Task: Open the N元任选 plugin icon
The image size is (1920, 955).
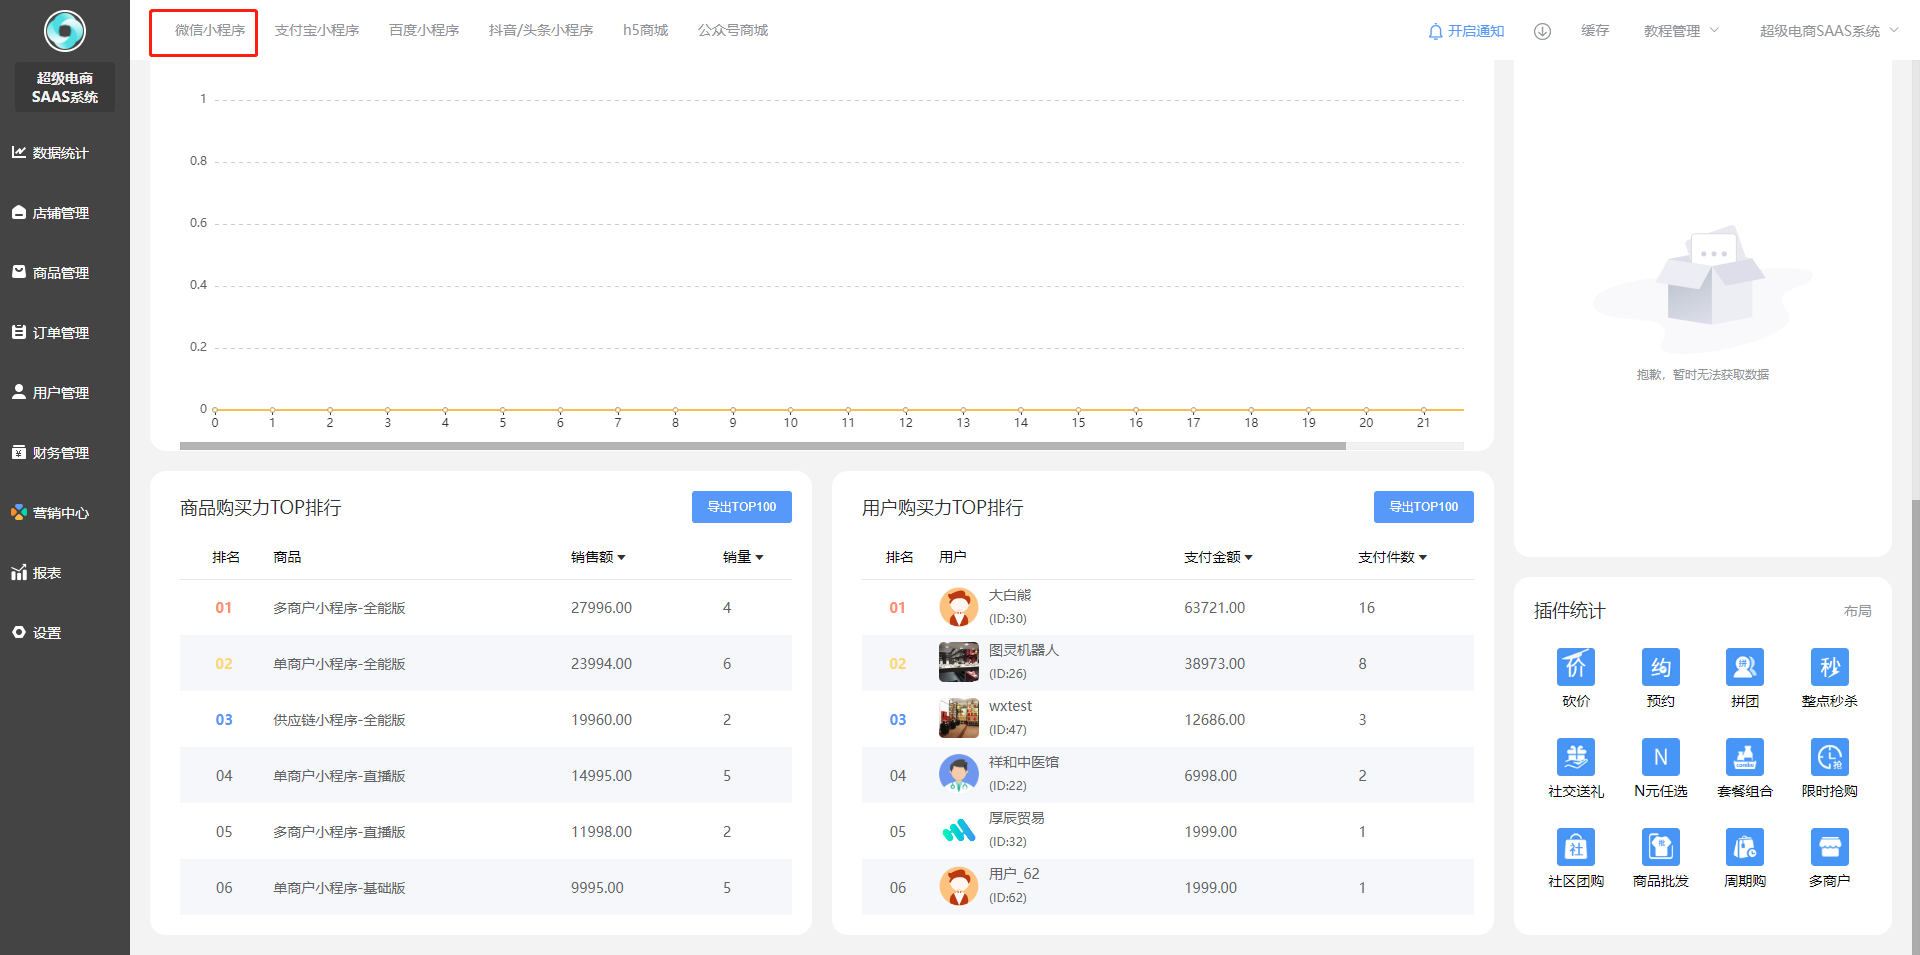Action: (x=1660, y=758)
